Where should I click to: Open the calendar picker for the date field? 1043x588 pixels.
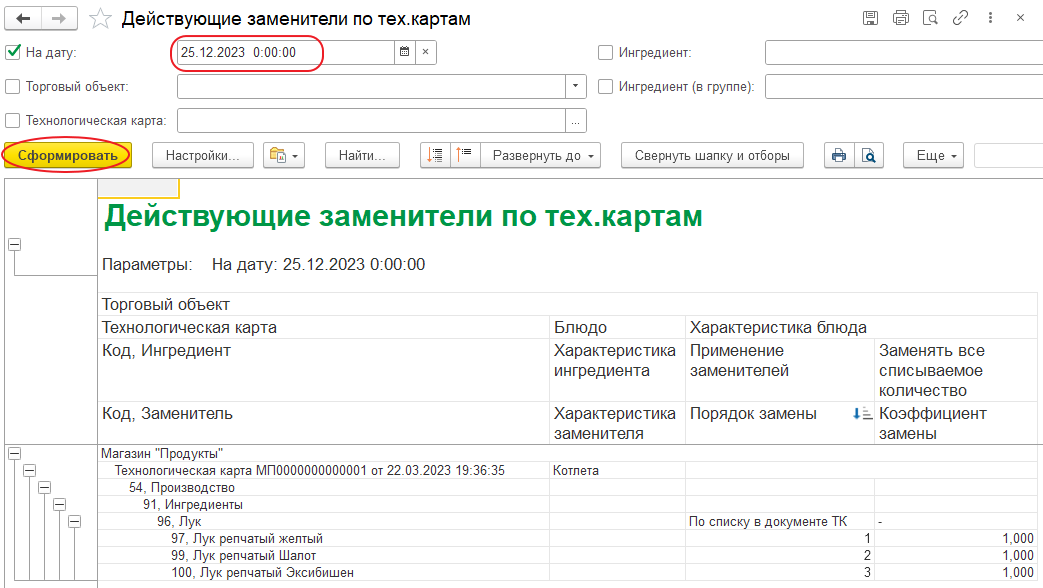point(404,53)
